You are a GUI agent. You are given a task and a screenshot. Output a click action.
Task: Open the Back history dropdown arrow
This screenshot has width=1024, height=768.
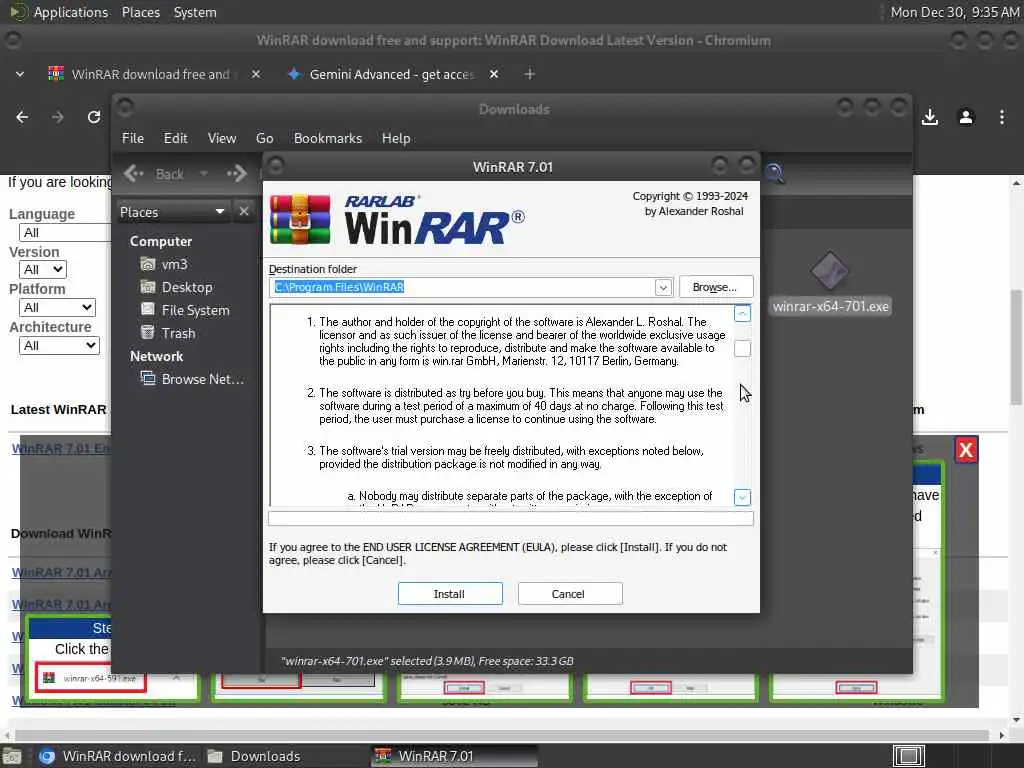[204, 174]
